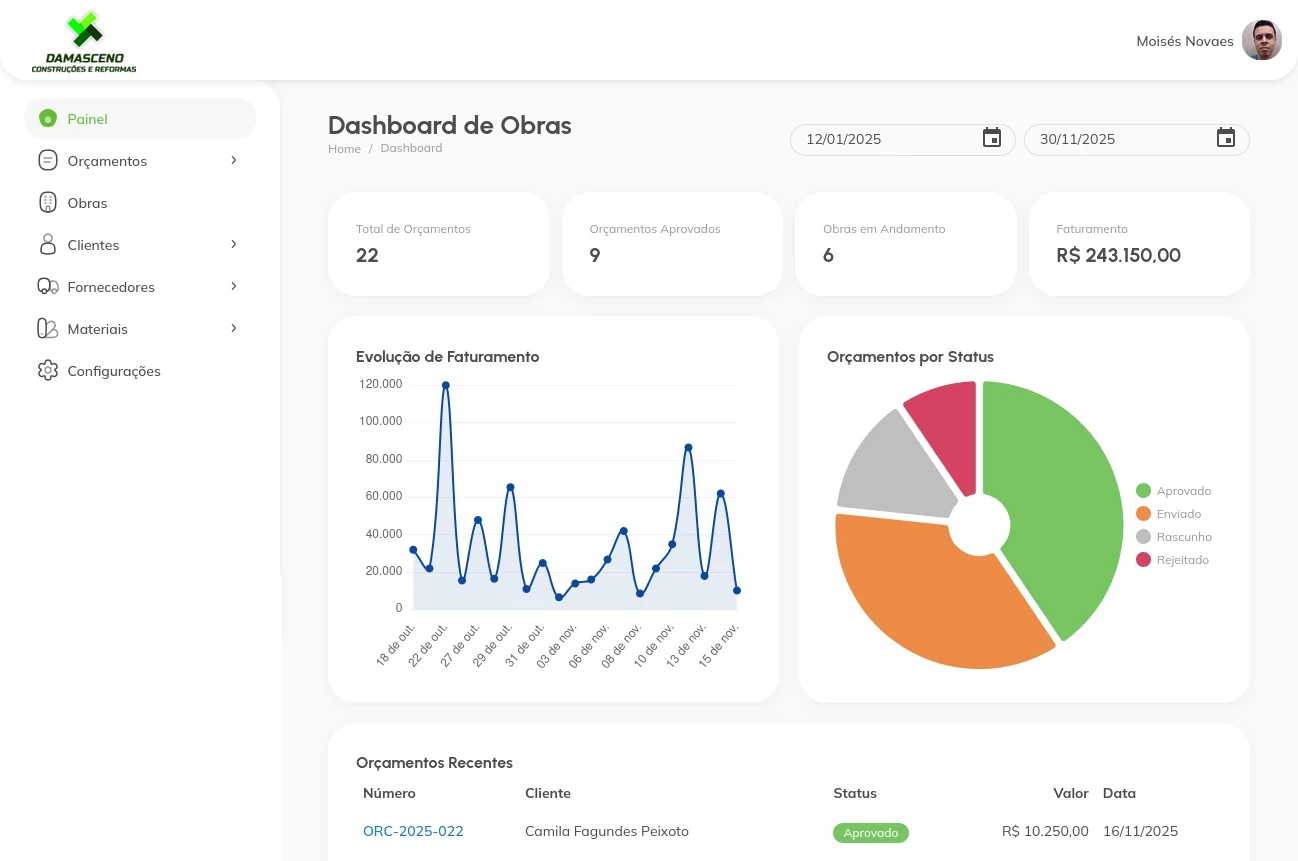
Task: Open calendar picker for start date 12/01/2025
Action: 991,139
